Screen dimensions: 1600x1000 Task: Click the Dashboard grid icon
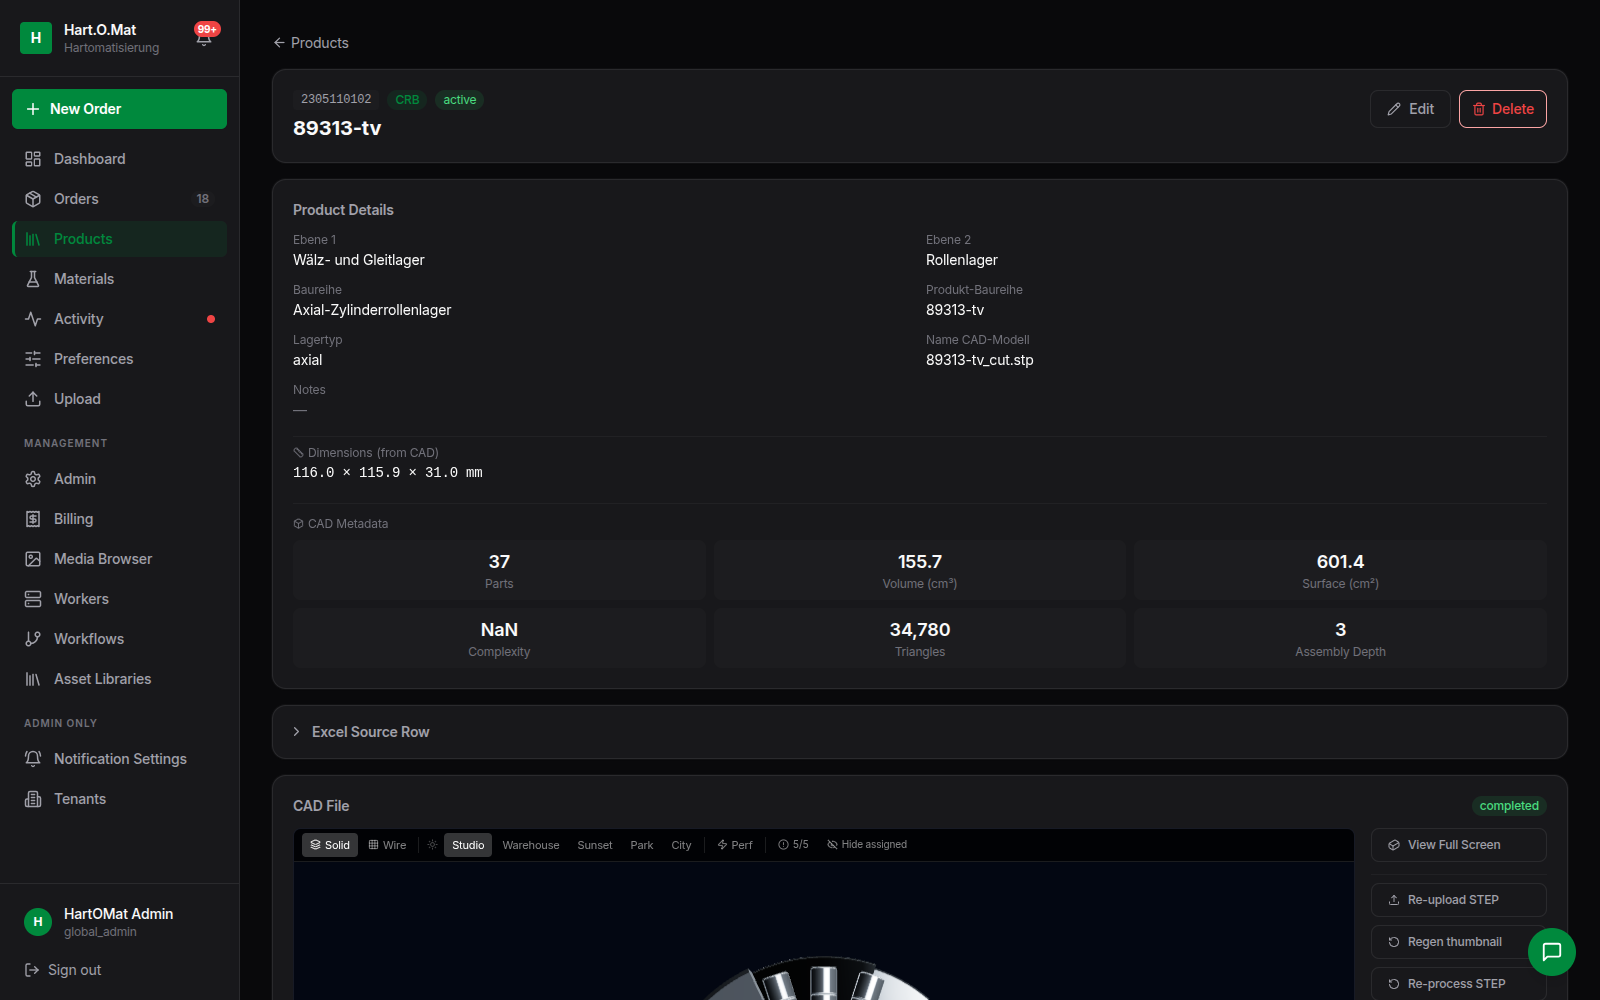pos(33,159)
